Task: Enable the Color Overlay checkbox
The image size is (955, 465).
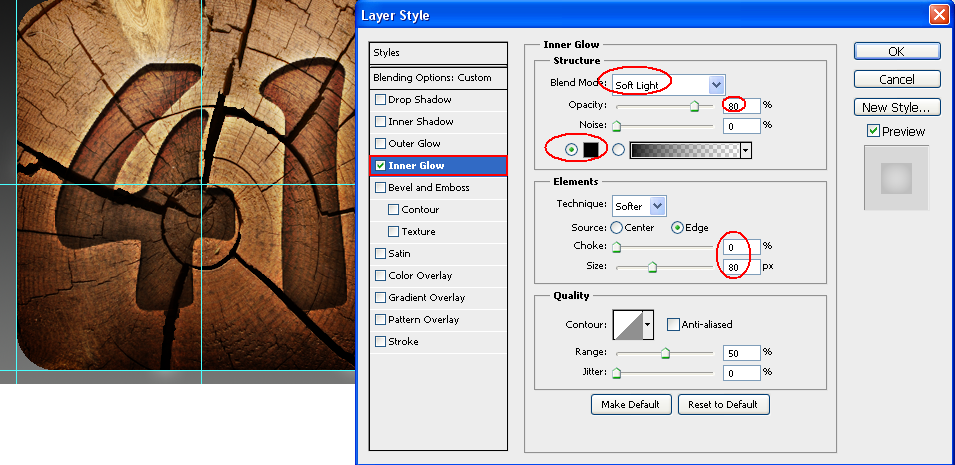Action: (x=380, y=275)
